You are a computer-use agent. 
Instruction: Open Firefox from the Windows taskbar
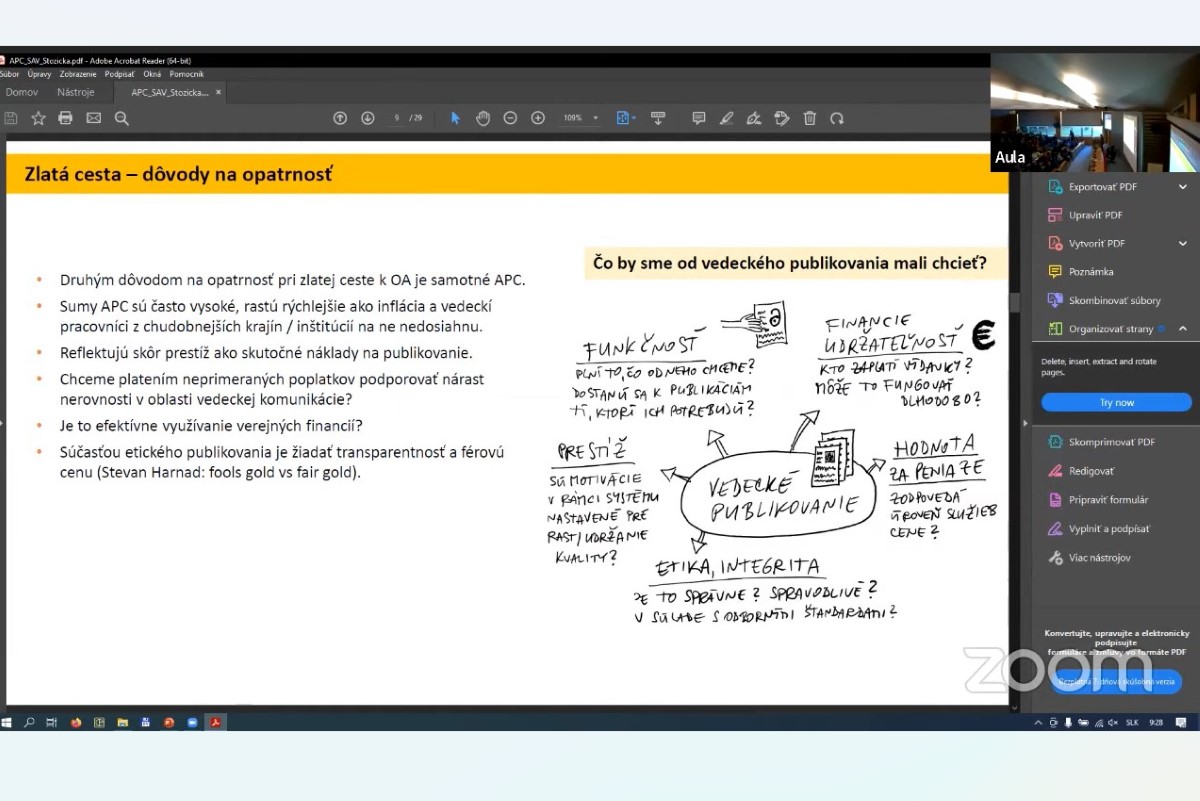point(76,722)
